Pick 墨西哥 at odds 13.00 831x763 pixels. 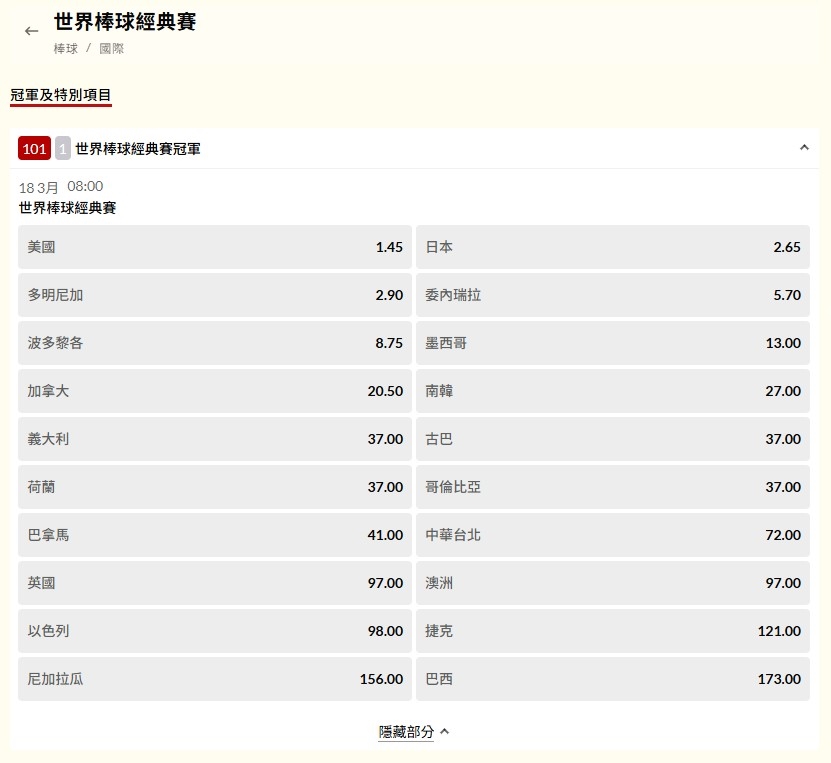click(612, 343)
